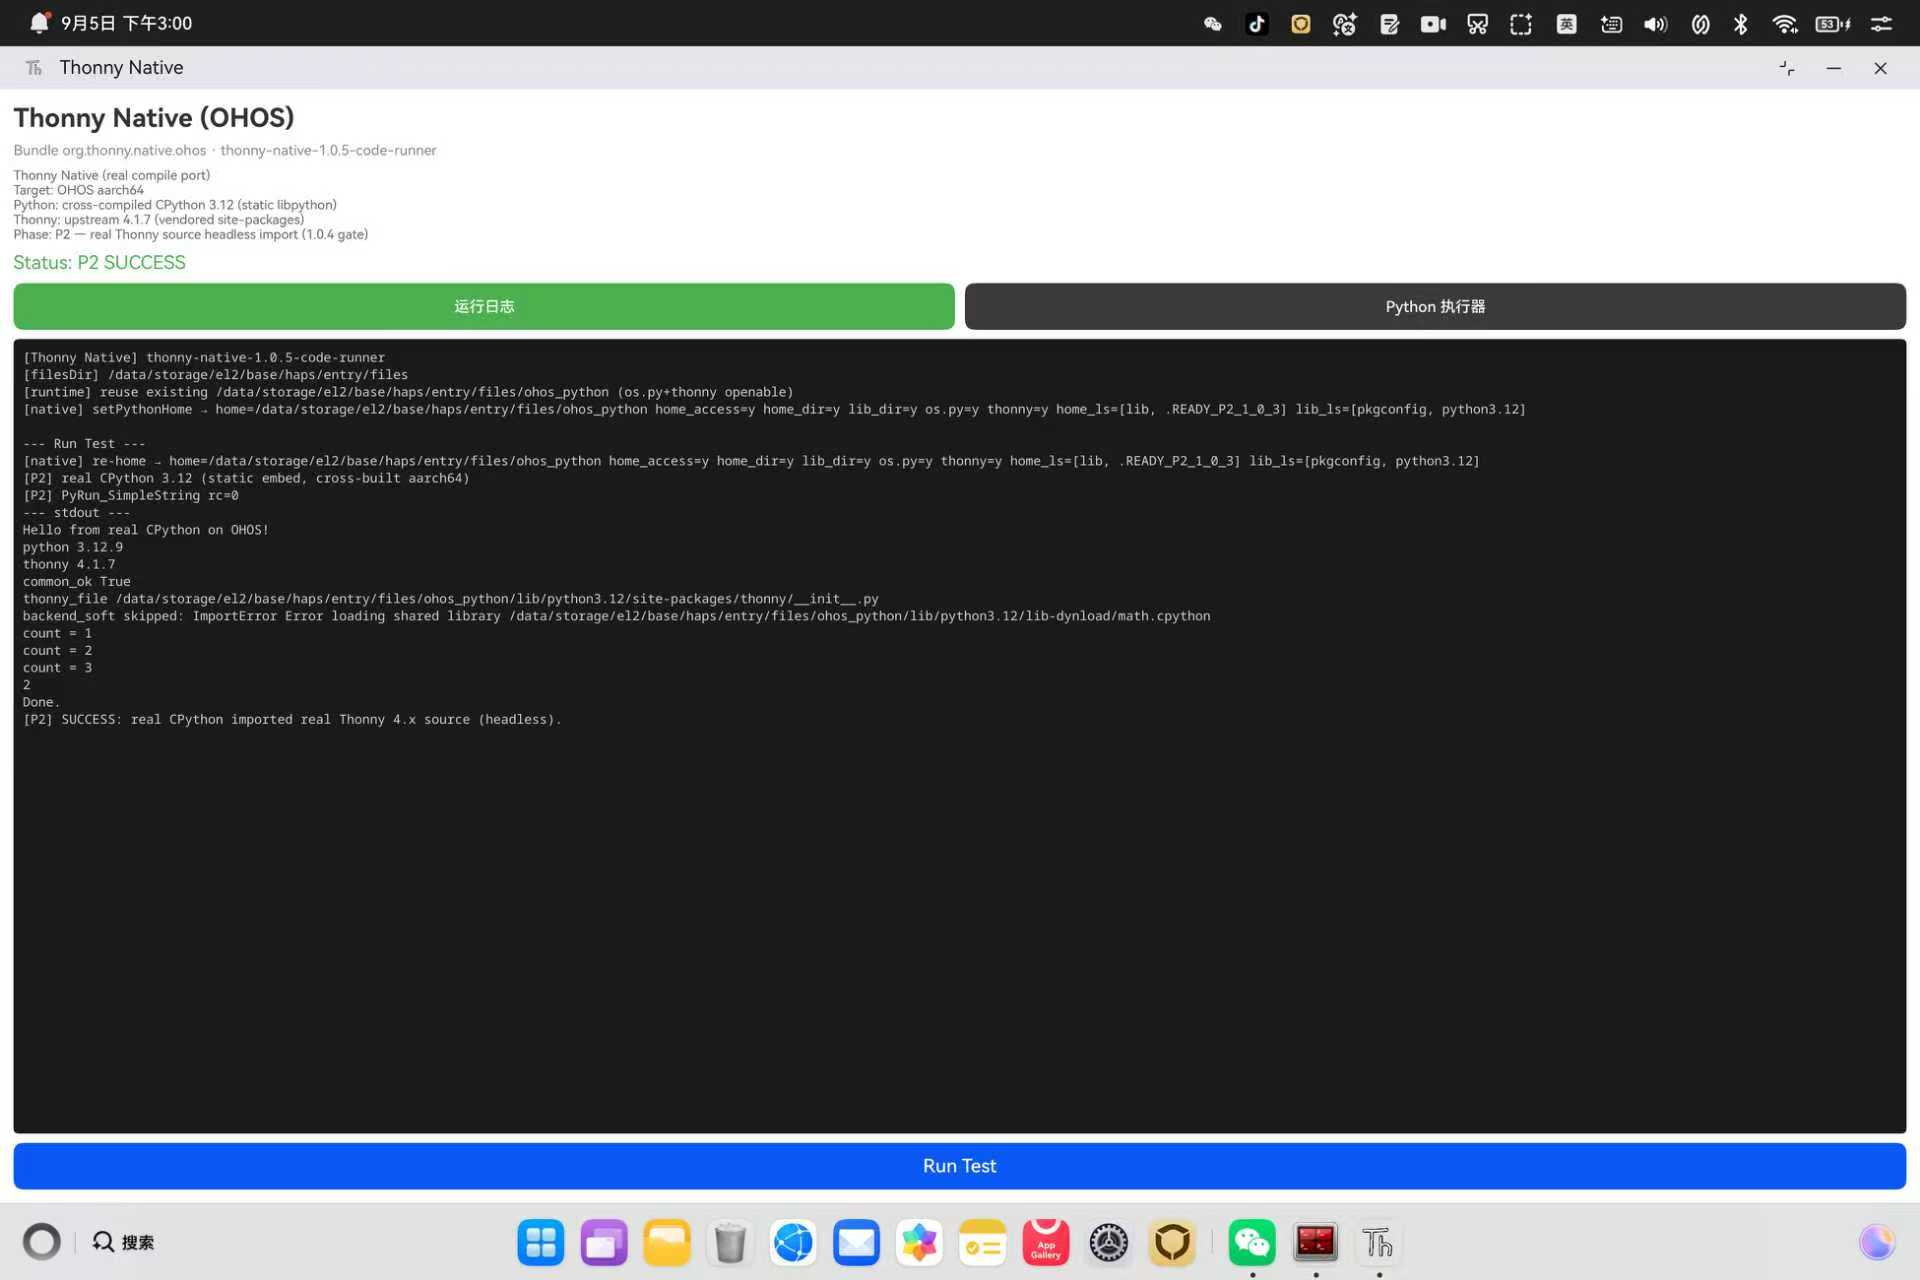1920x1280 pixels.
Task: Switch to WeChat in the dock
Action: point(1252,1243)
